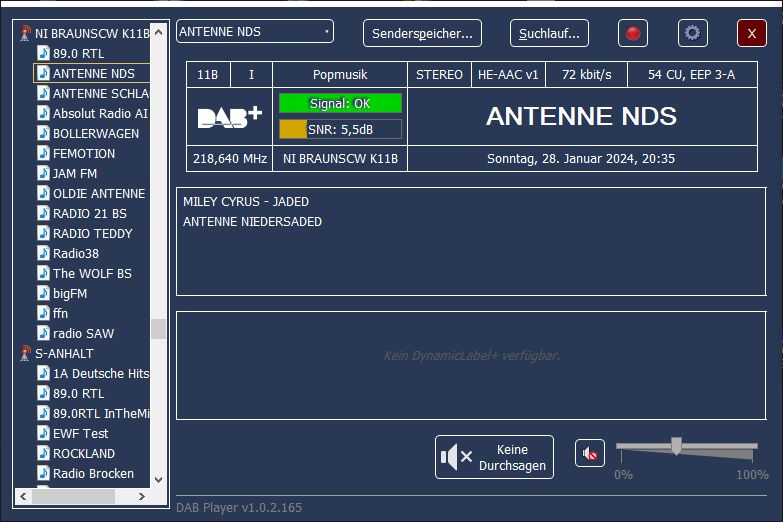Start the Suchlauf scan
Screen dimensions: 783x522
pos(549,33)
